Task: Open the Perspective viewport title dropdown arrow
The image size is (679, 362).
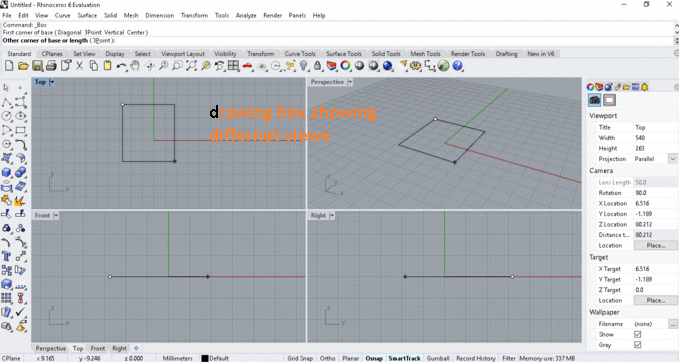Action: [350, 82]
